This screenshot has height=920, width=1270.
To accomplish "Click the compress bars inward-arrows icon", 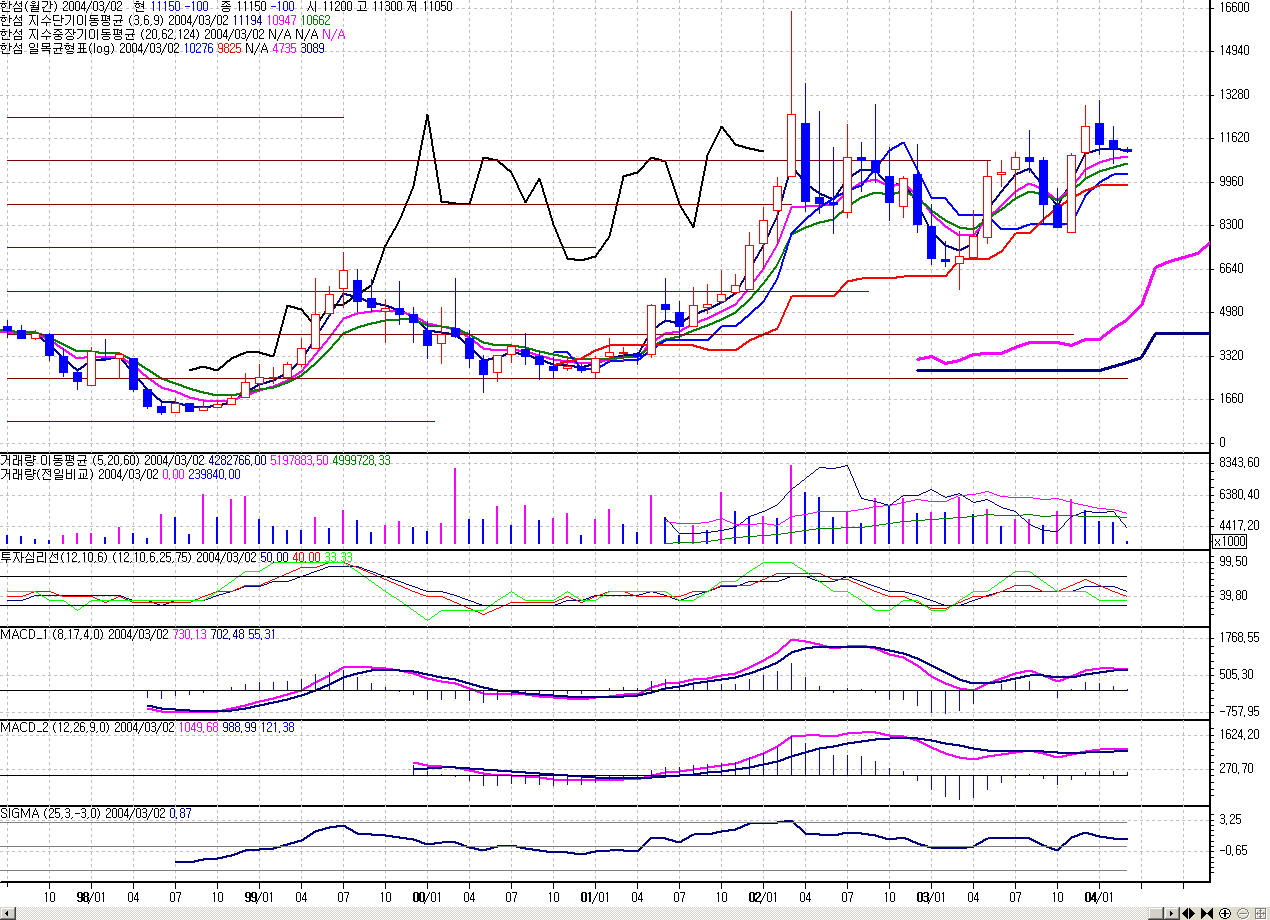I will [x=1206, y=914].
